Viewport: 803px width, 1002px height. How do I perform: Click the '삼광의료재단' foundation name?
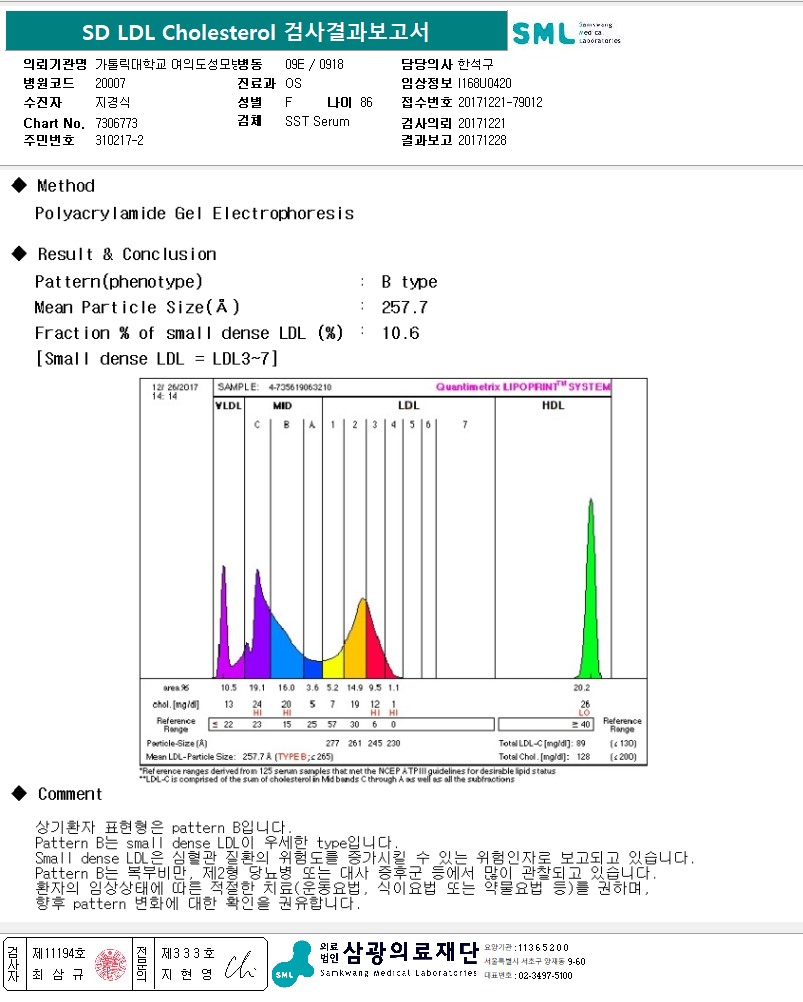pyautogui.click(x=411, y=953)
